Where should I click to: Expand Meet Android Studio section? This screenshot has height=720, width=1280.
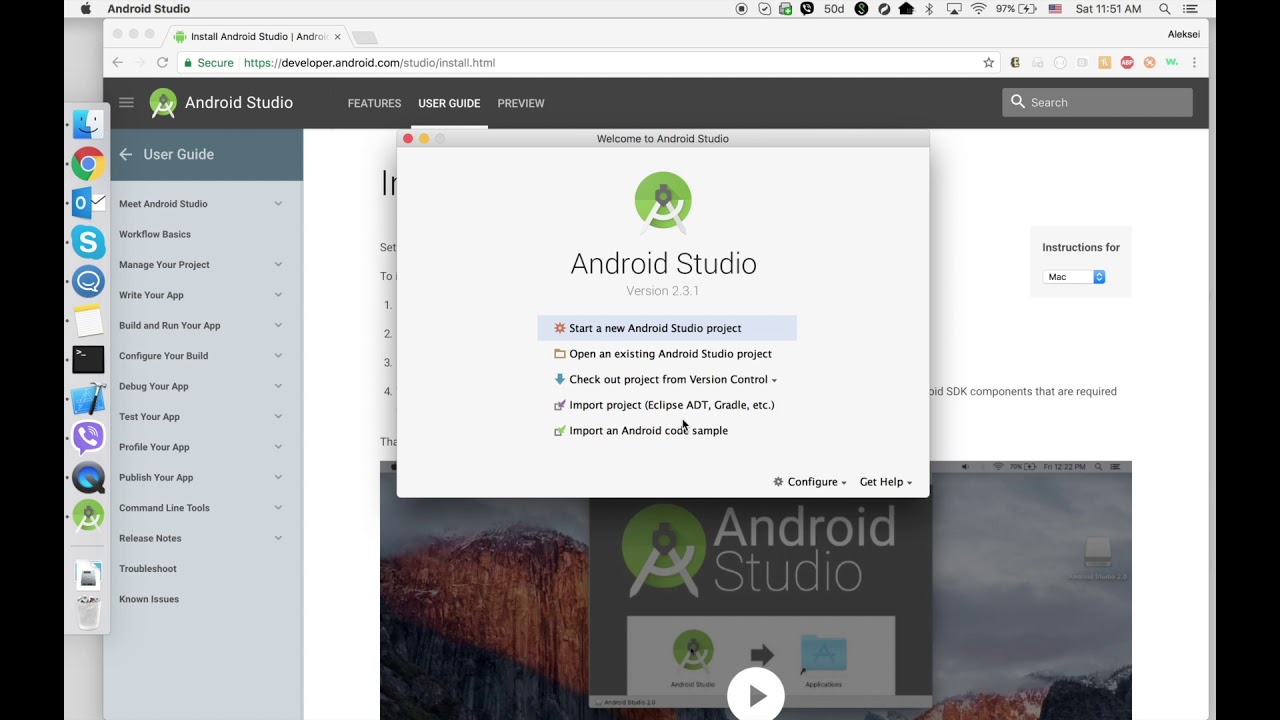pyautogui.click(x=278, y=204)
